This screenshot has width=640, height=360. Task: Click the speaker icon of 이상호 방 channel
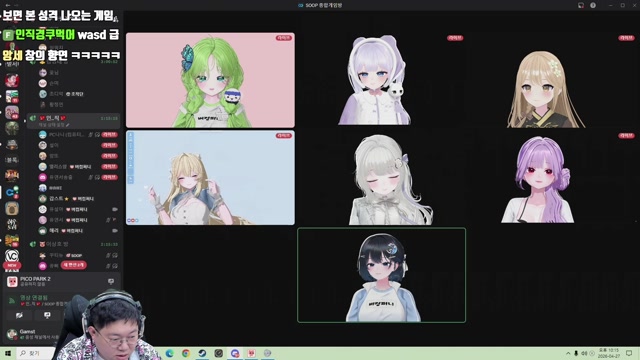pos(33,244)
